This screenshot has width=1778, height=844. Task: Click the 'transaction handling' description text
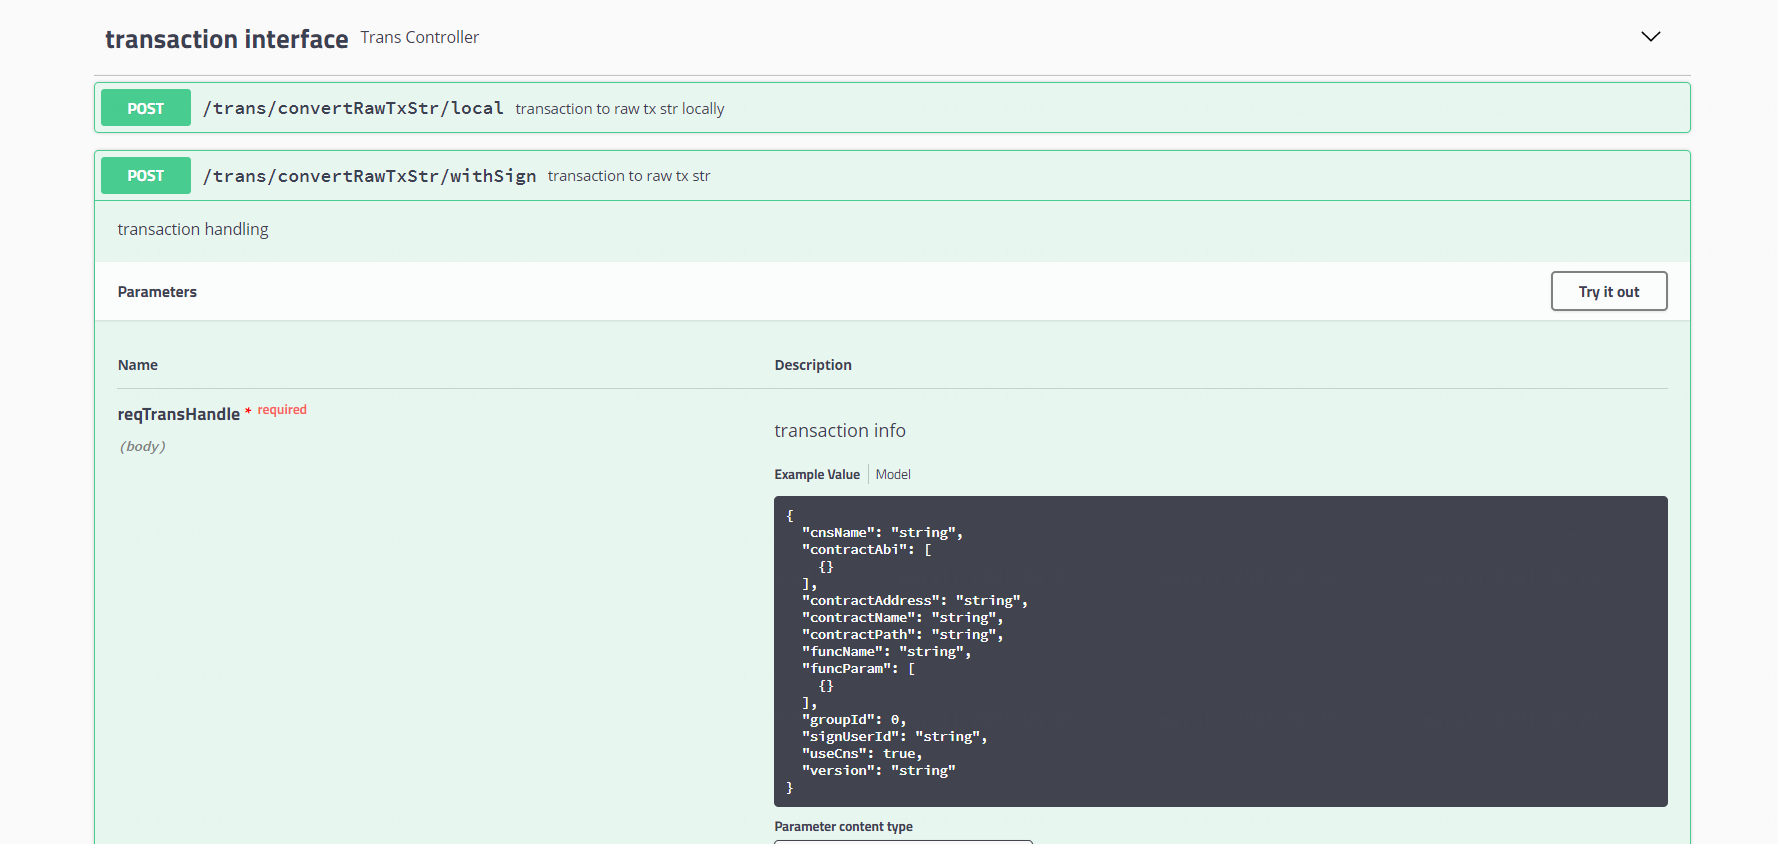[193, 229]
